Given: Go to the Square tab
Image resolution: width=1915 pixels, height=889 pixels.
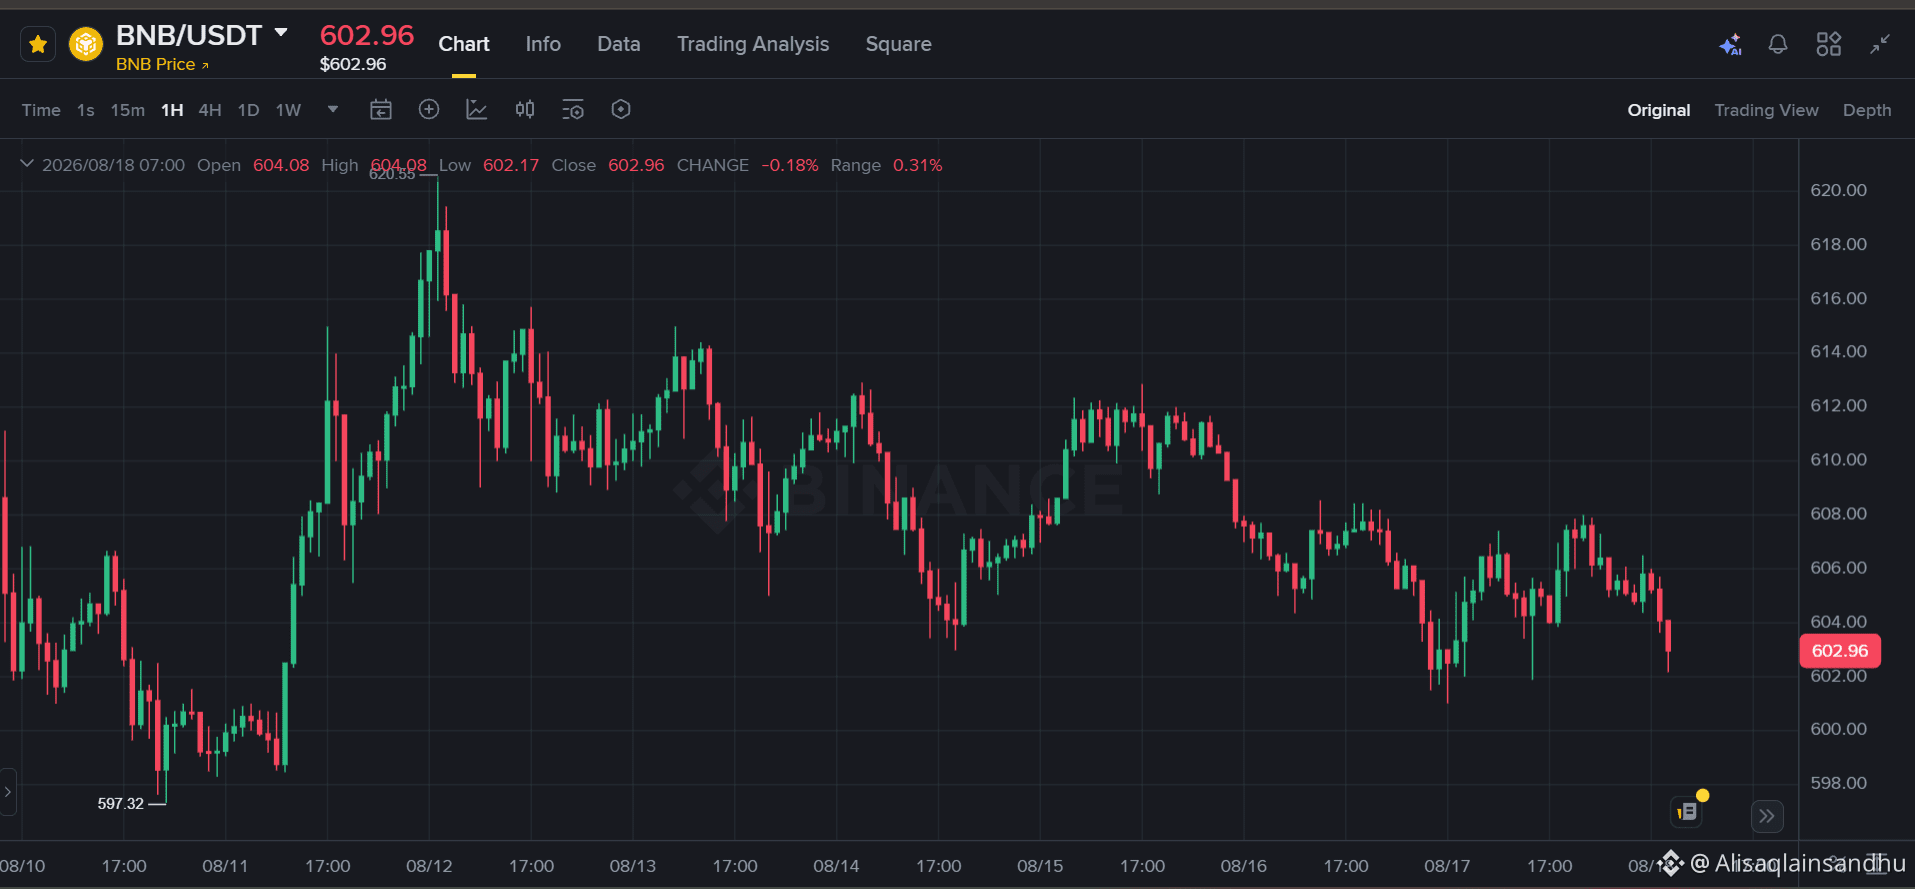Looking at the screenshot, I should pos(898,44).
